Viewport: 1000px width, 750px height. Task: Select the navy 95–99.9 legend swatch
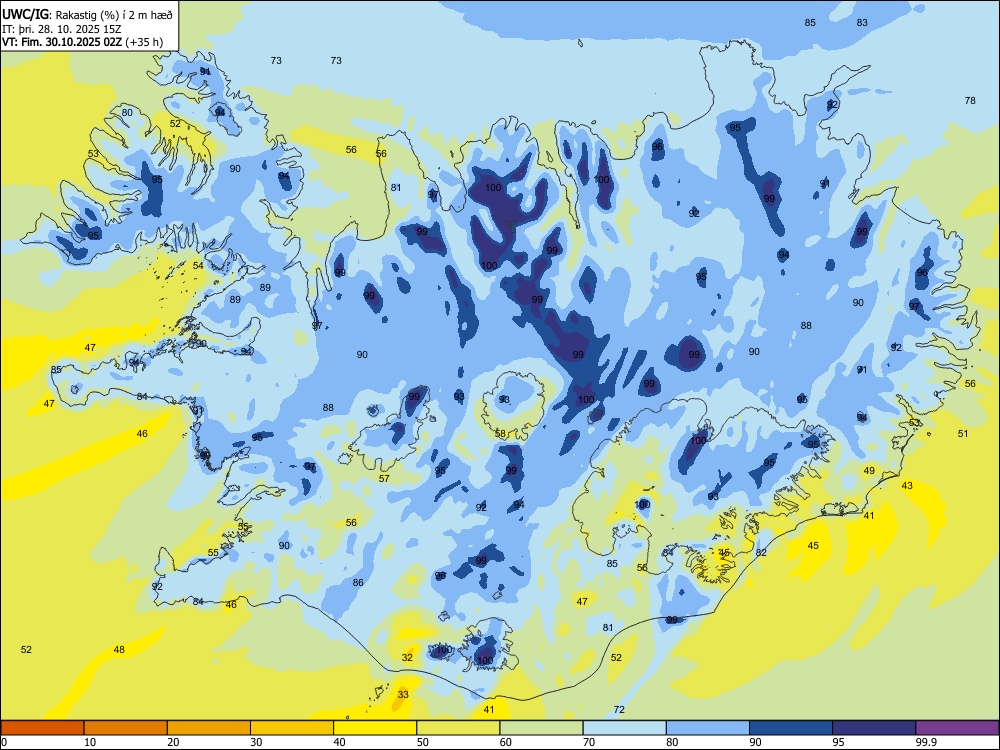point(874,728)
